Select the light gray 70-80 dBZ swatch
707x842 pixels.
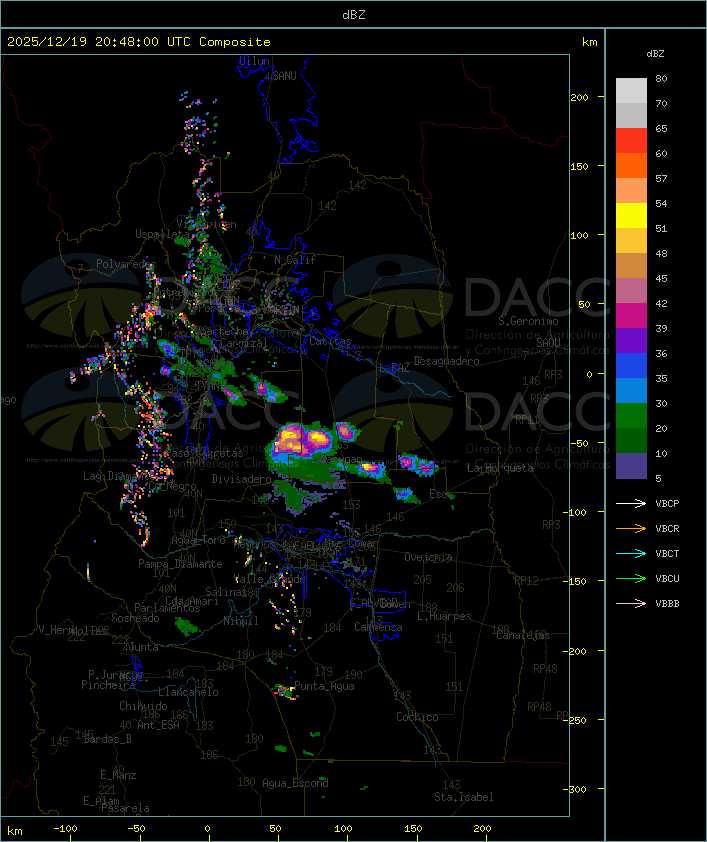631,90
